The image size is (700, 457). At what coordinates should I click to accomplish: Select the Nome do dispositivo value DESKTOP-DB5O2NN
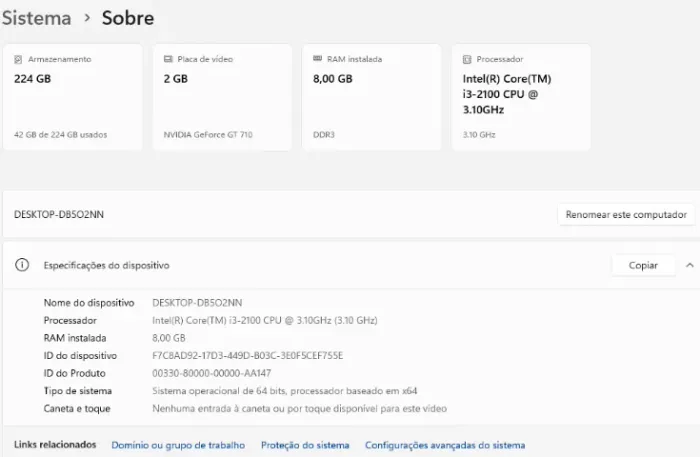click(x=197, y=303)
